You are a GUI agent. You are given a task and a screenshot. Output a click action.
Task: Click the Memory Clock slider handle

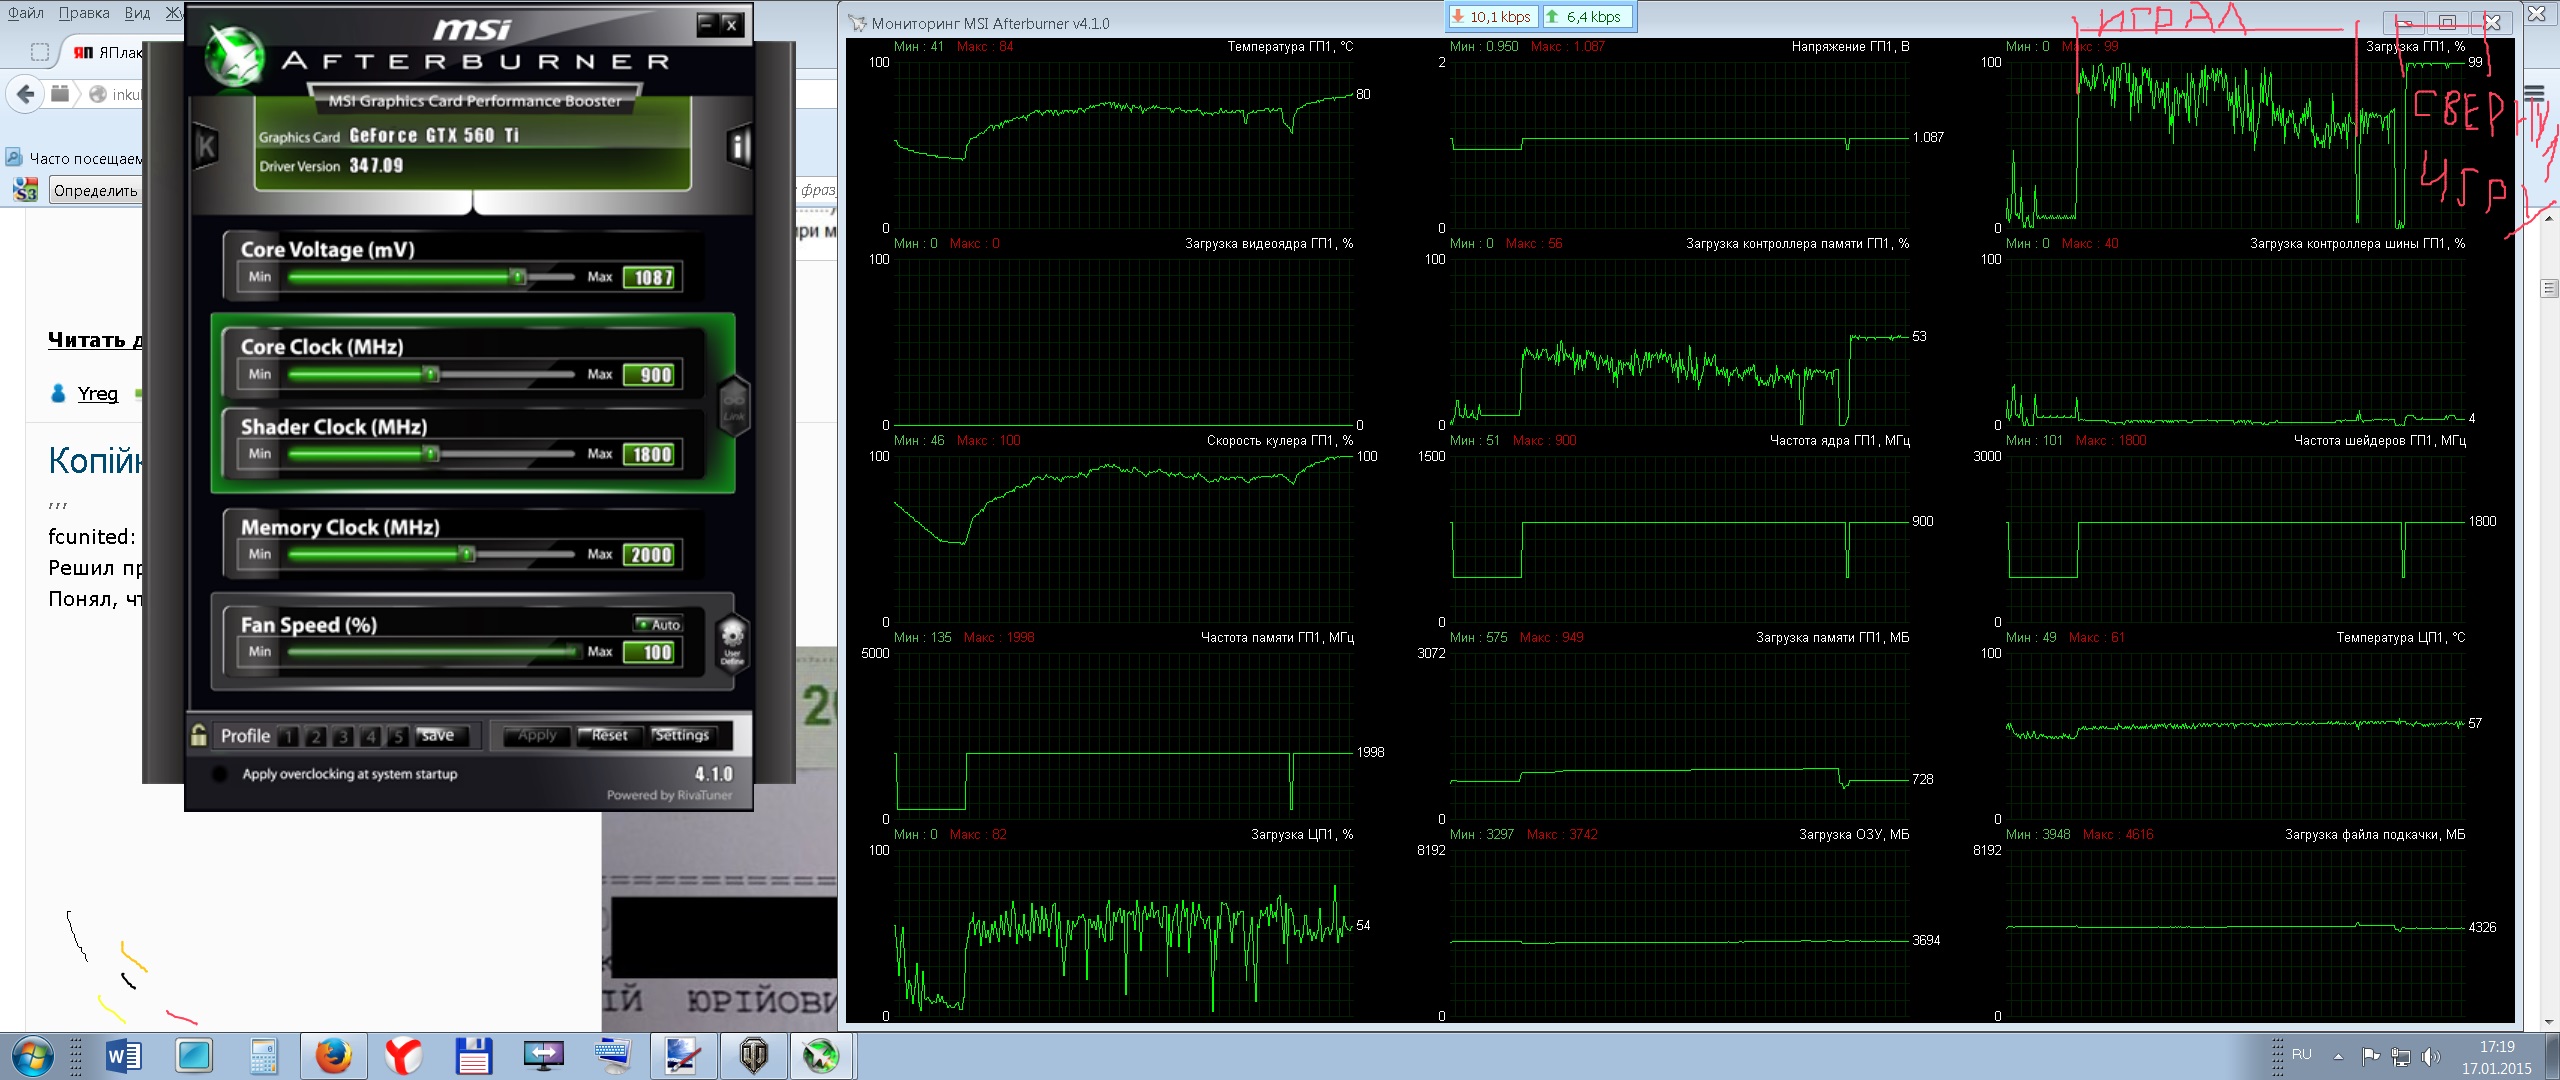pyautogui.click(x=466, y=554)
